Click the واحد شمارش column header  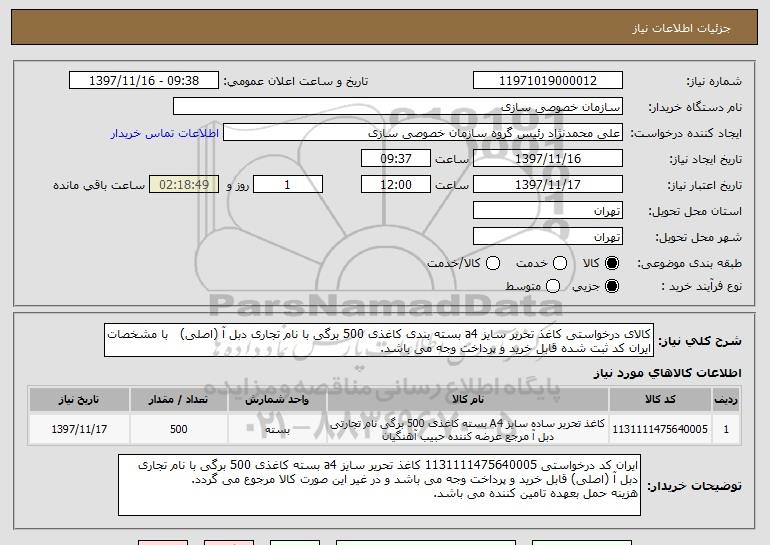pyautogui.click(x=277, y=400)
